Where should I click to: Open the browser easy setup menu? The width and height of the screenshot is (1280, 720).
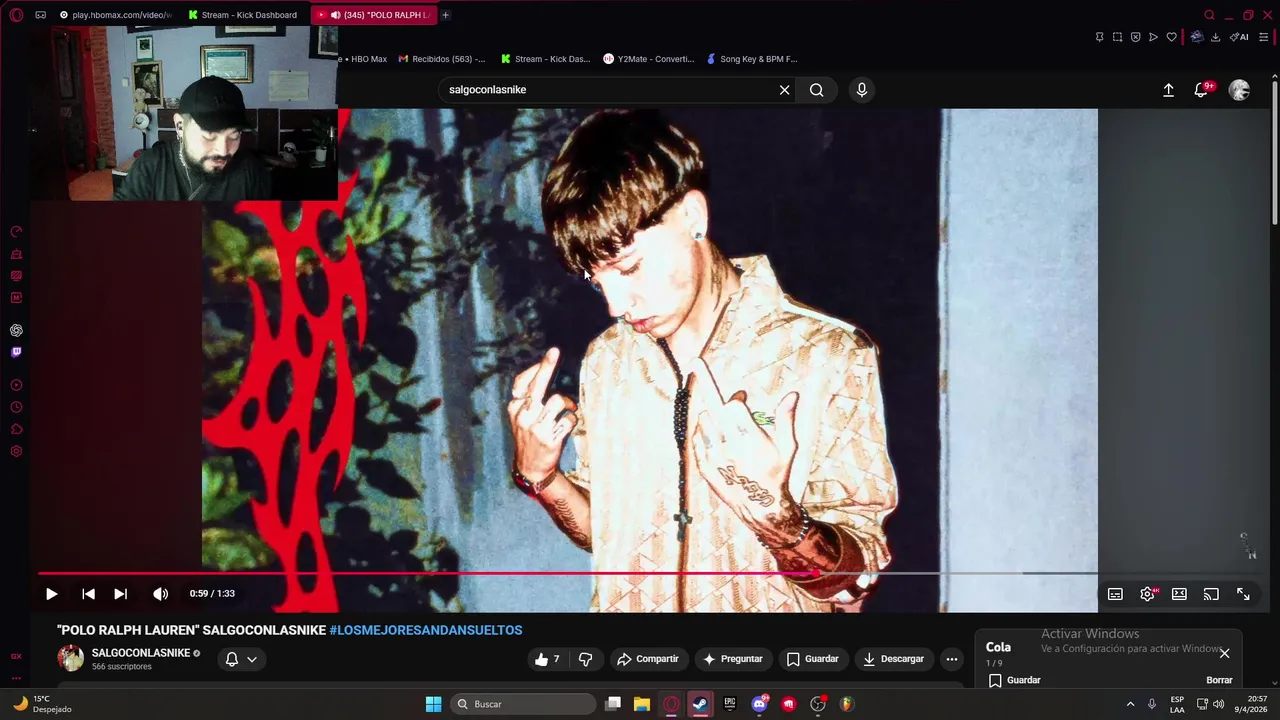(1263, 37)
